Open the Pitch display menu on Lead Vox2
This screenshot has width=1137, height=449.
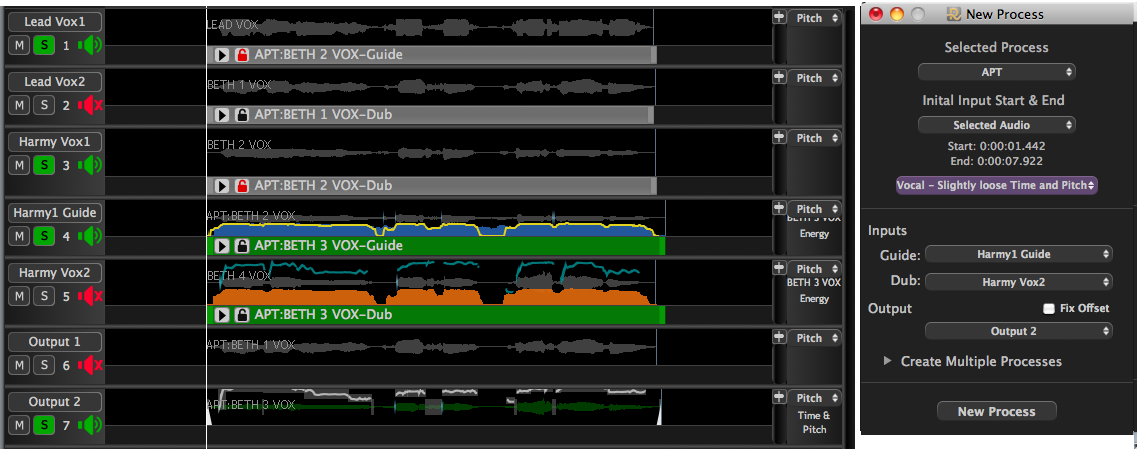click(817, 78)
